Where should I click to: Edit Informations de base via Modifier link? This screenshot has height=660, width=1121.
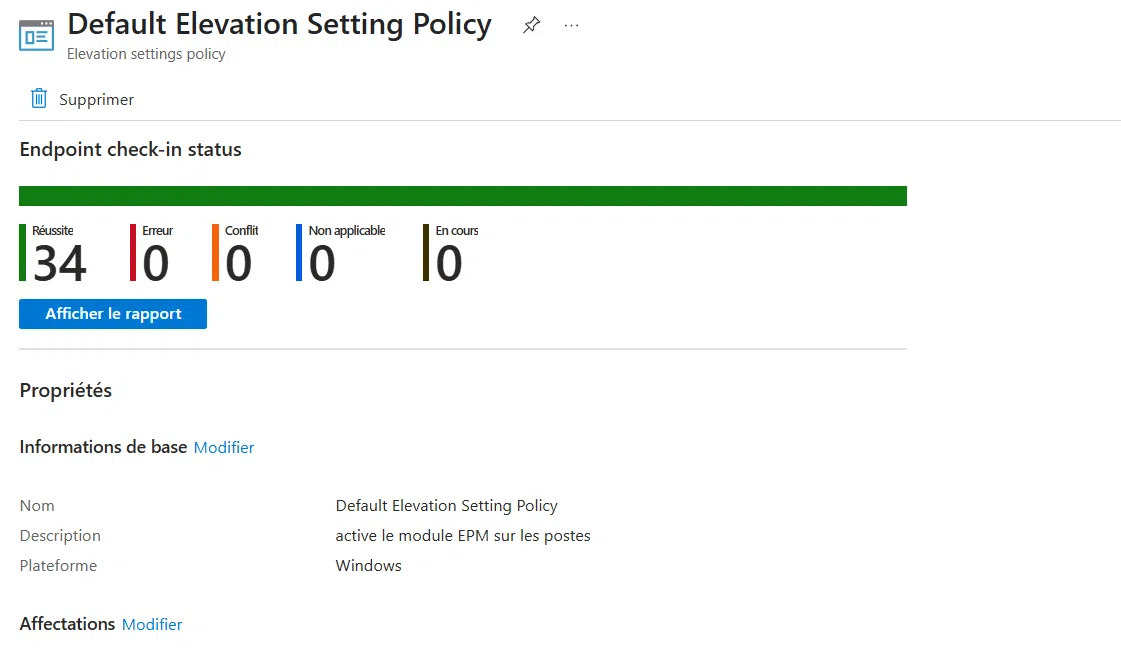coord(224,448)
